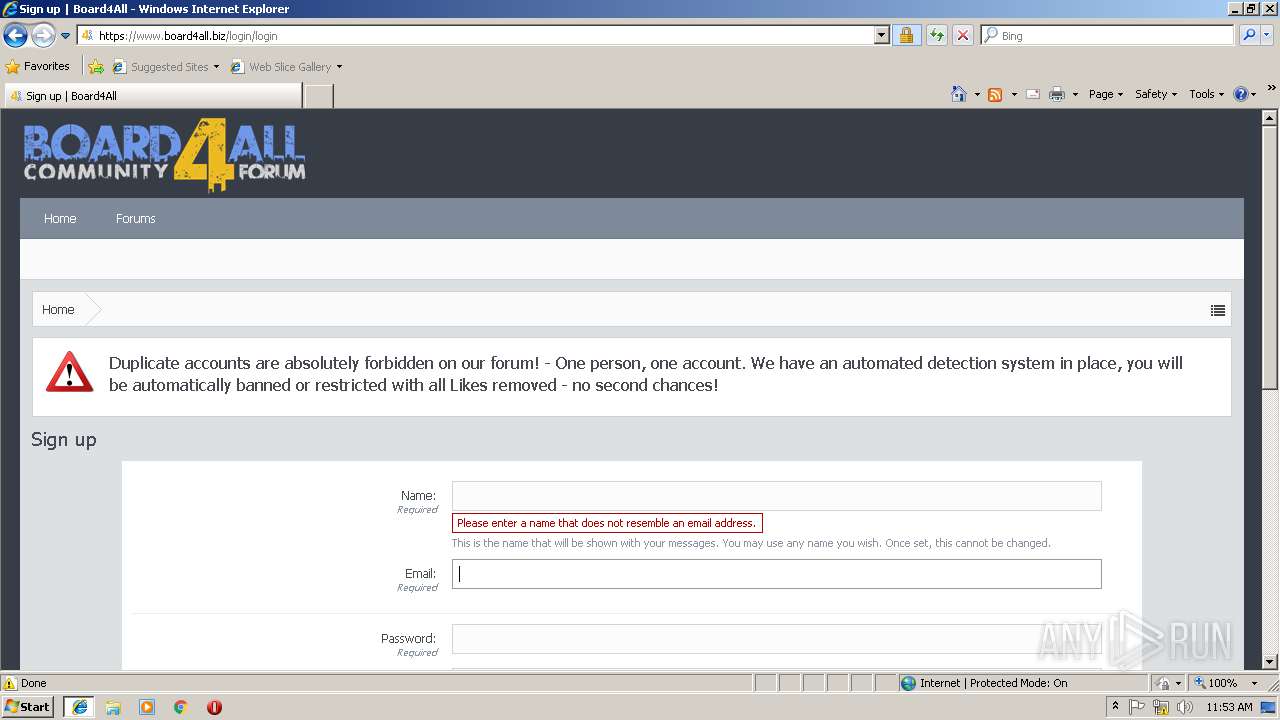Open the breadcrumb quick navigation list icon
This screenshot has width=1280, height=720.
coord(1217,310)
